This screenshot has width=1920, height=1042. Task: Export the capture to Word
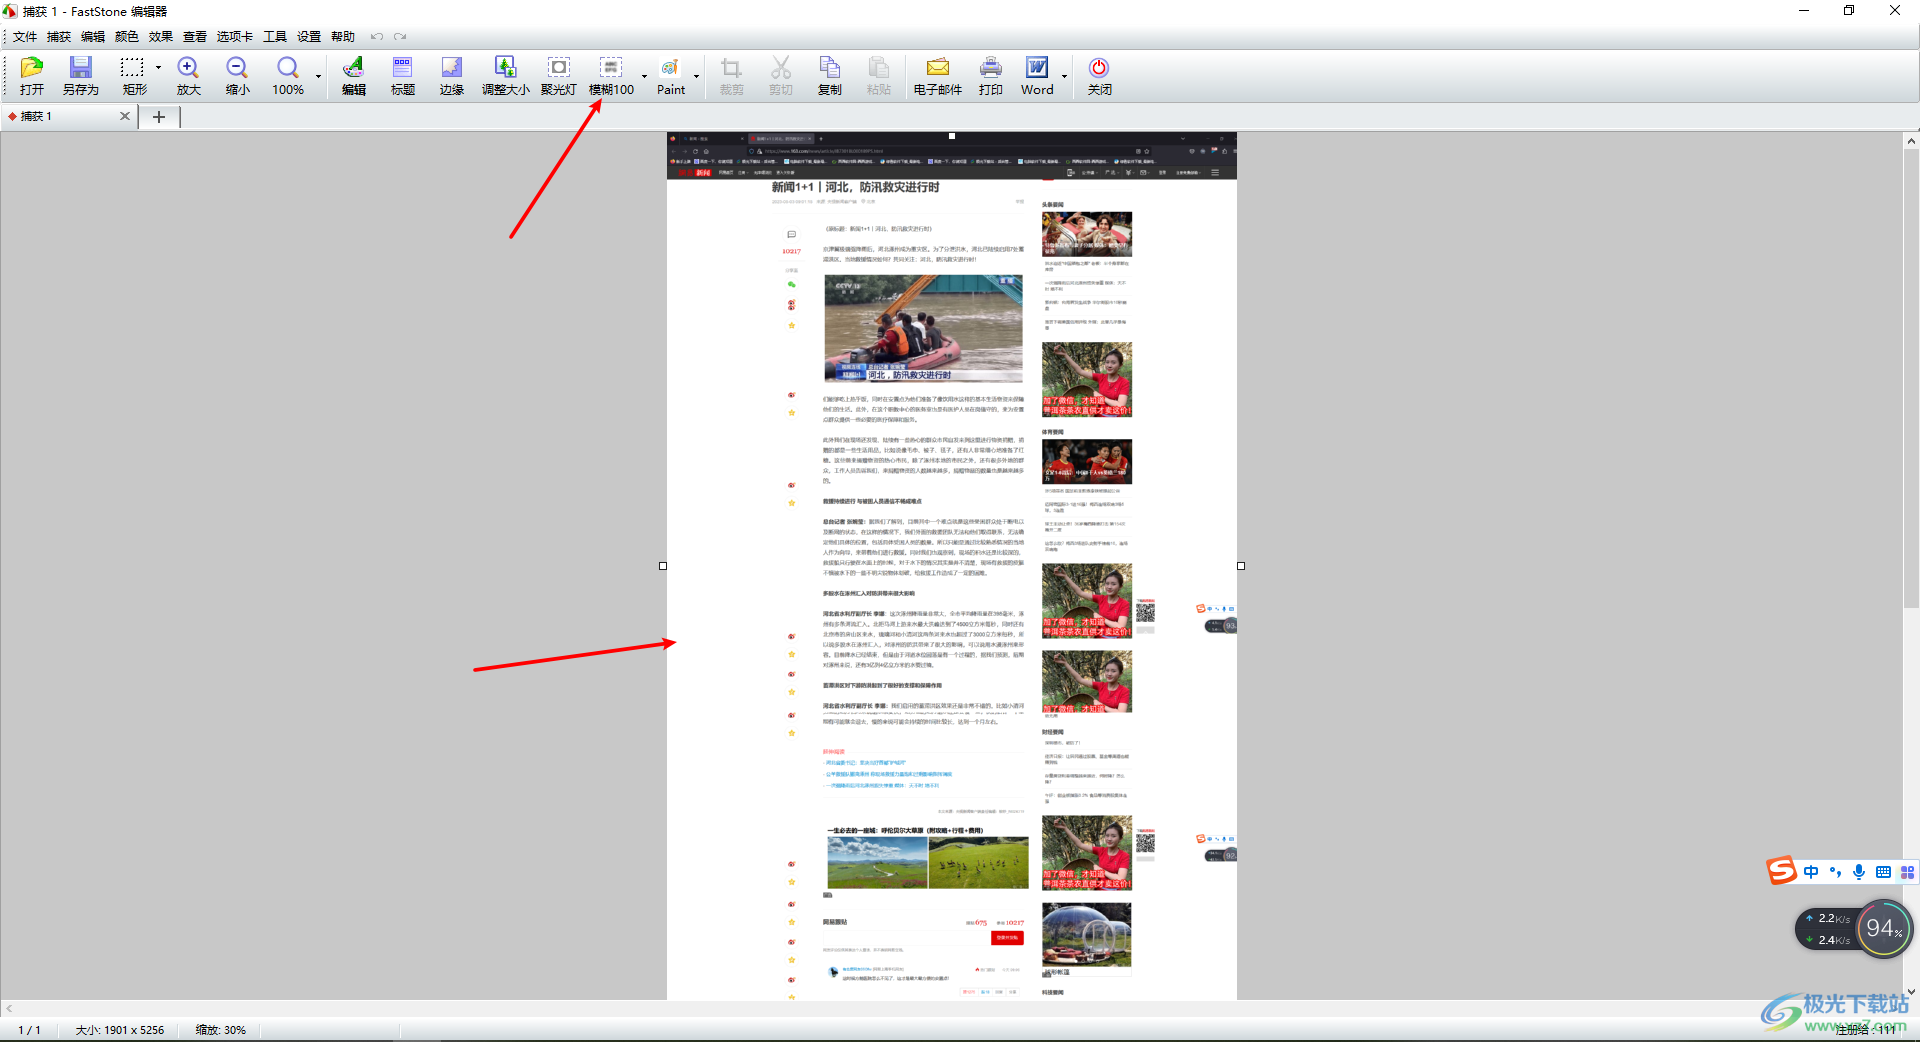[x=1037, y=76]
